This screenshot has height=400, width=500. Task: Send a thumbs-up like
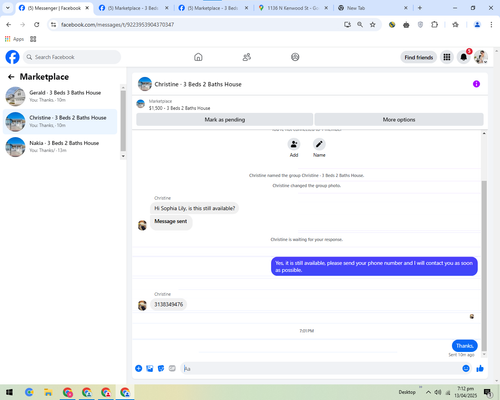(480, 368)
